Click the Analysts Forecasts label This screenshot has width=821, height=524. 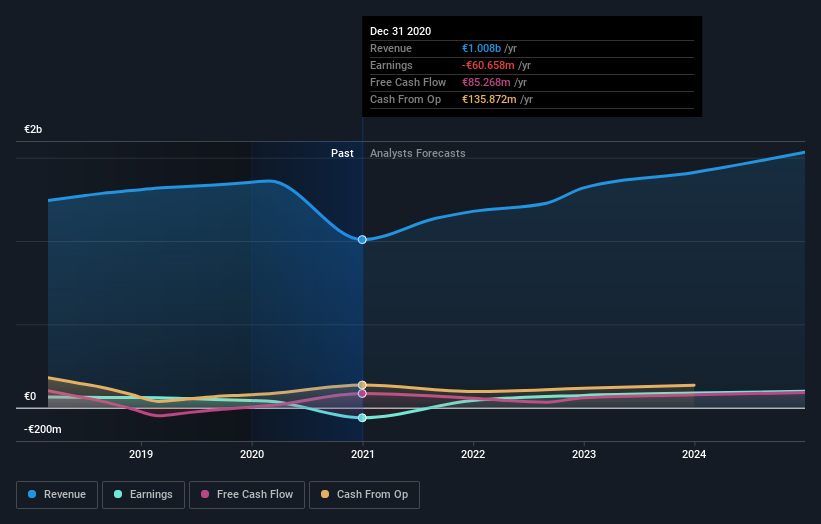click(417, 153)
